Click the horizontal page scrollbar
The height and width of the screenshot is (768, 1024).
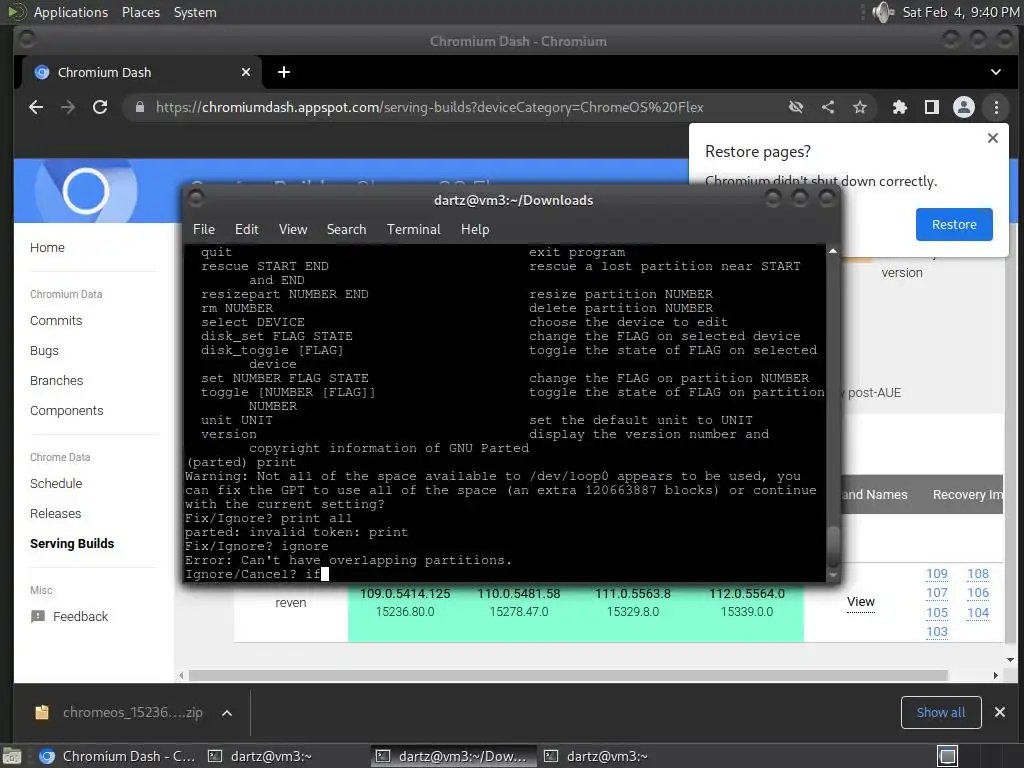click(568, 675)
